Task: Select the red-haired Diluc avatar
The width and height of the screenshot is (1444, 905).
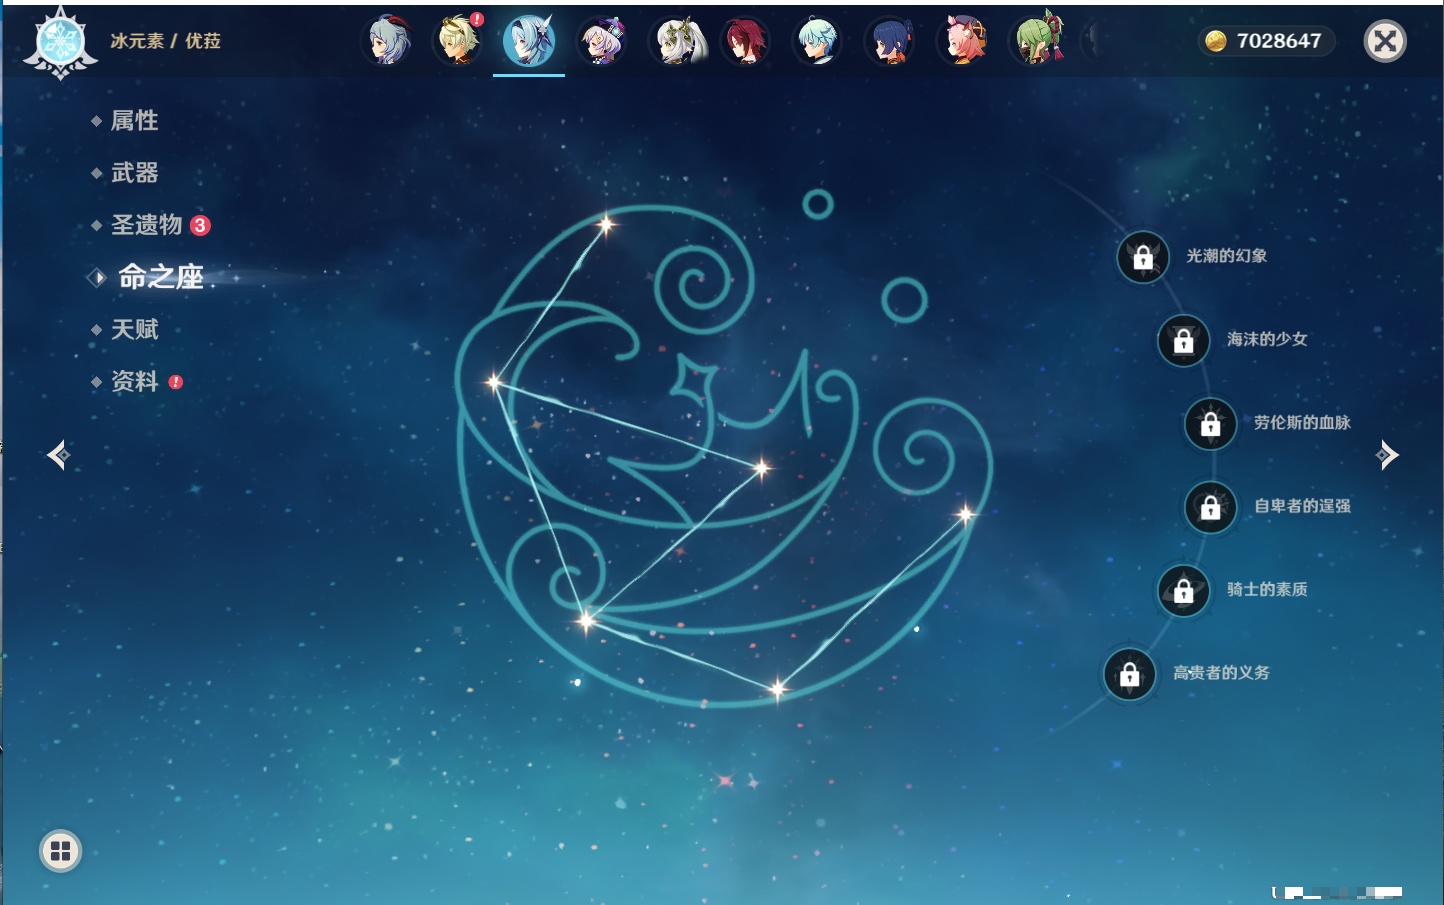Action: 747,41
